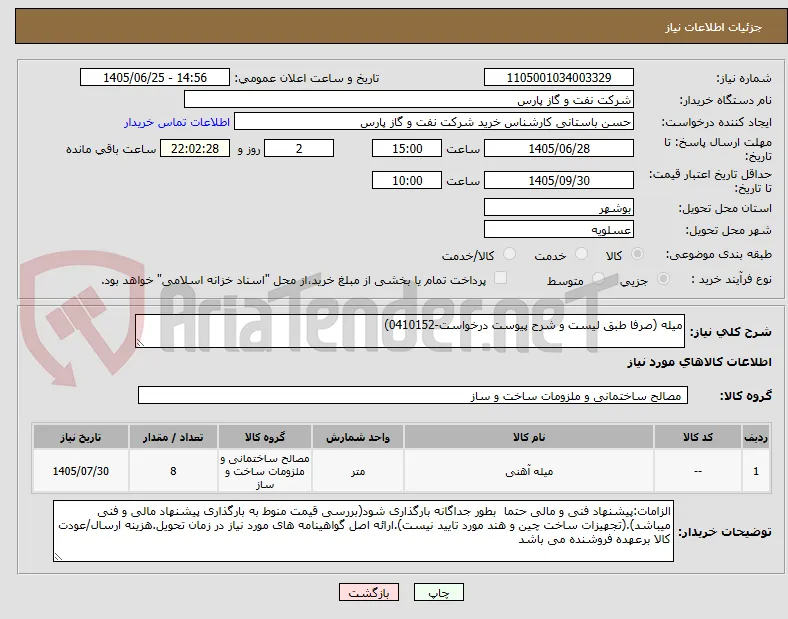Click the چاپ print button

(439, 592)
